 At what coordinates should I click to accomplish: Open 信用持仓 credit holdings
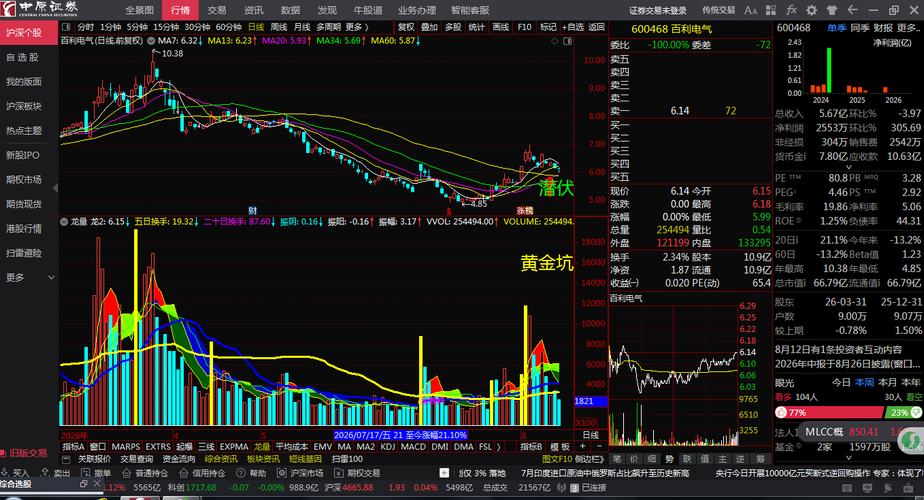point(202,473)
